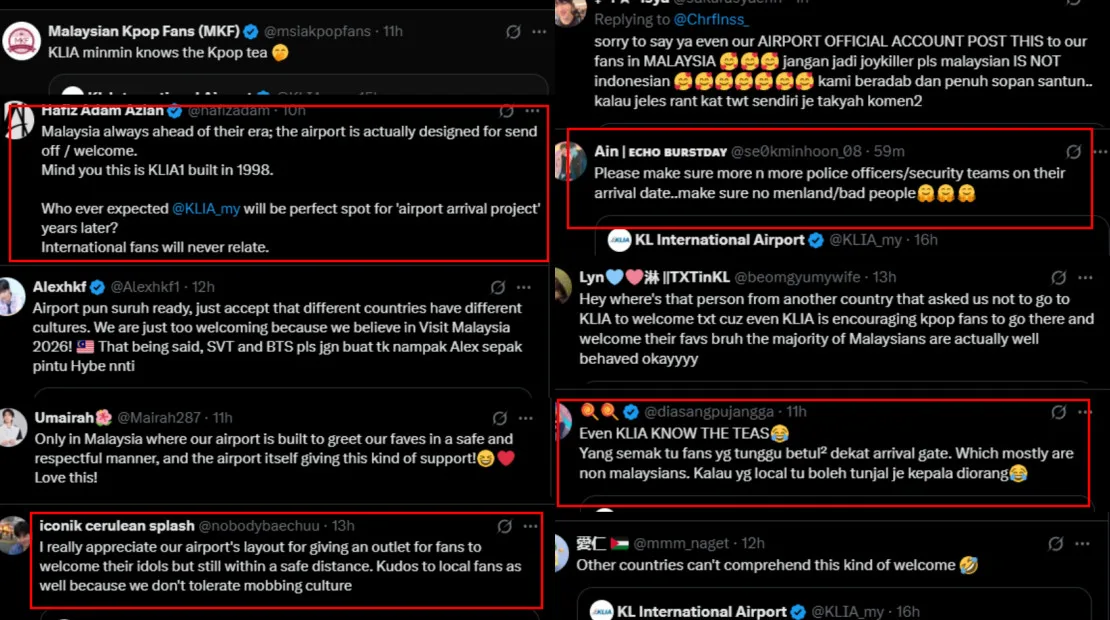This screenshot has width=1110, height=620.
Task: Open the more menu on Alexhkf's tweet
Action: [525, 287]
